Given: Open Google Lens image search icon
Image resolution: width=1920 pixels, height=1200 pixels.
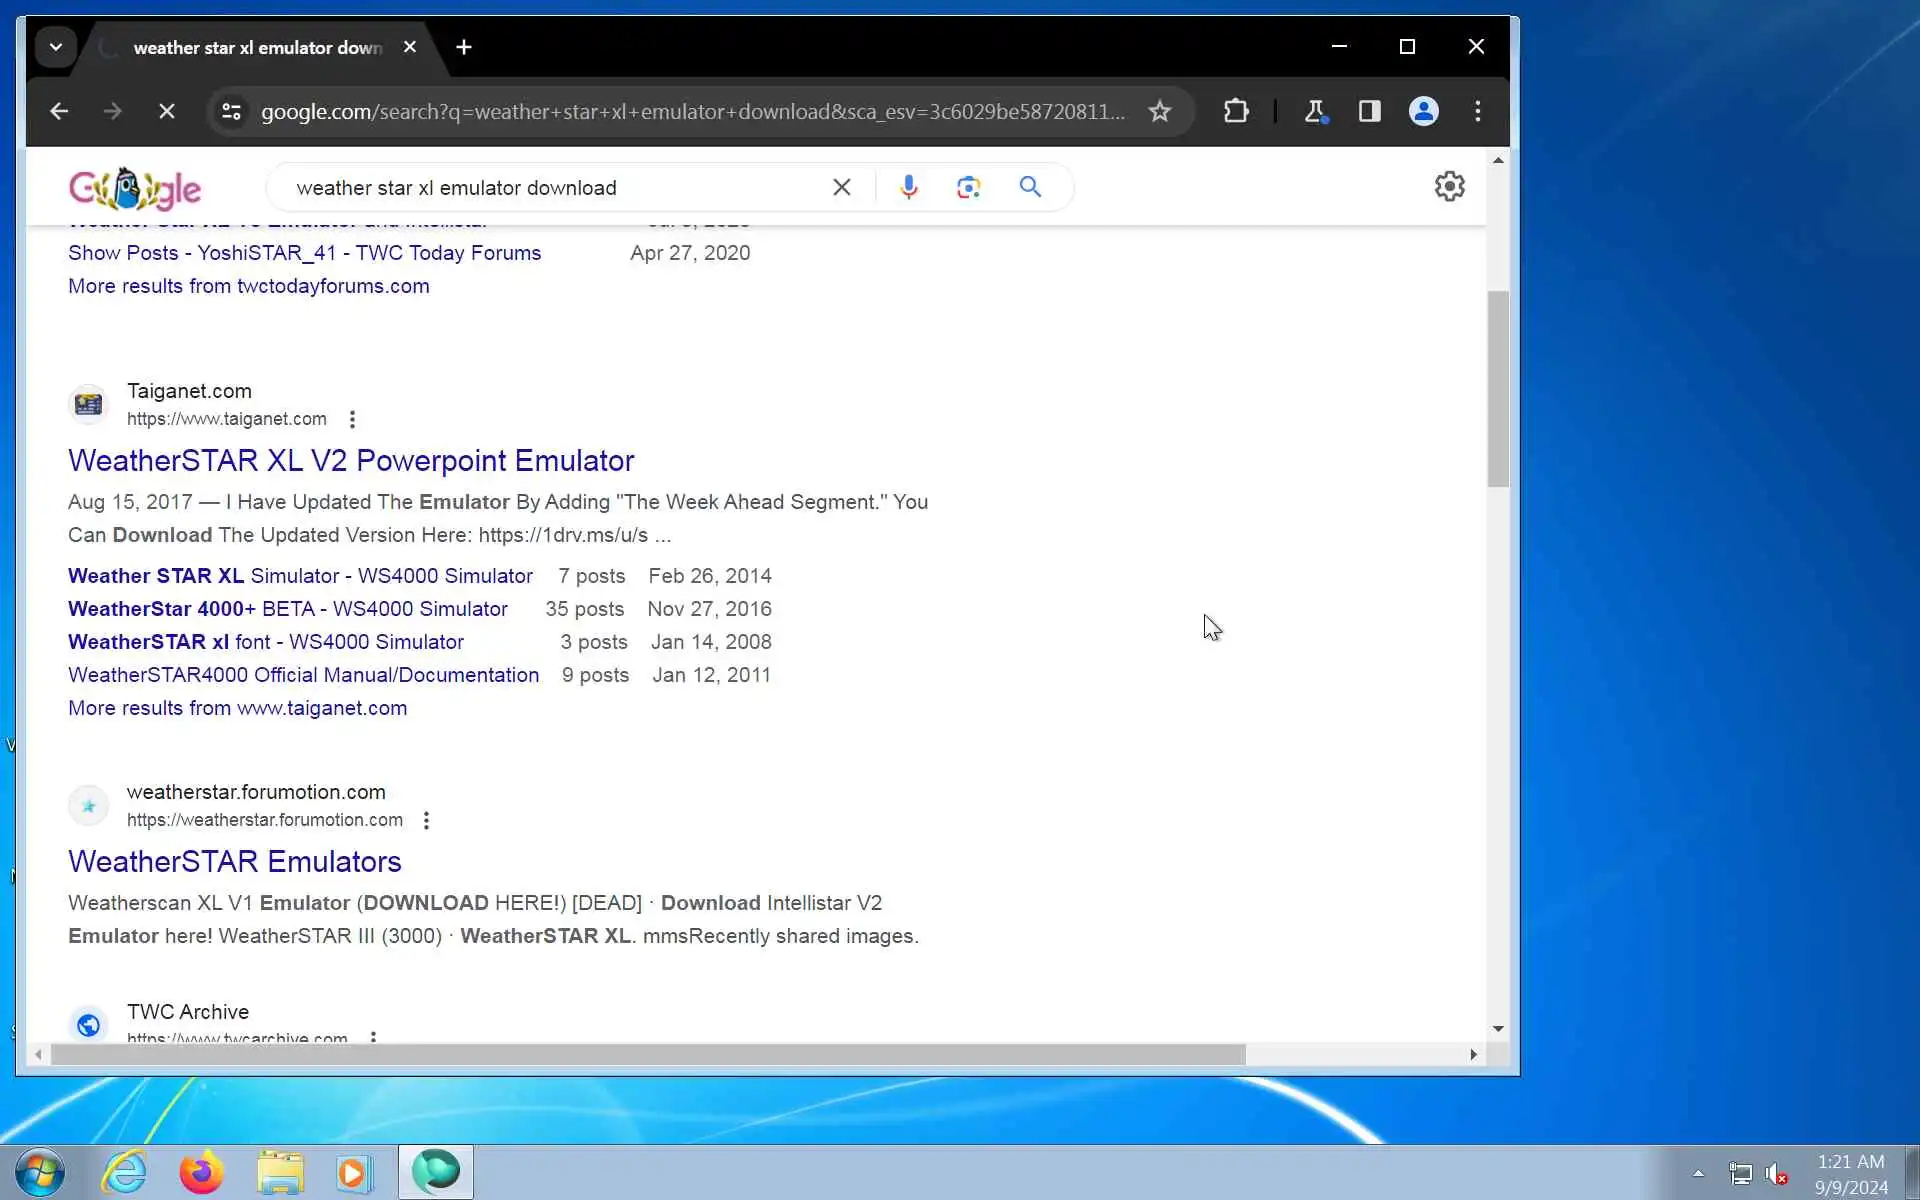Looking at the screenshot, I should tap(968, 187).
